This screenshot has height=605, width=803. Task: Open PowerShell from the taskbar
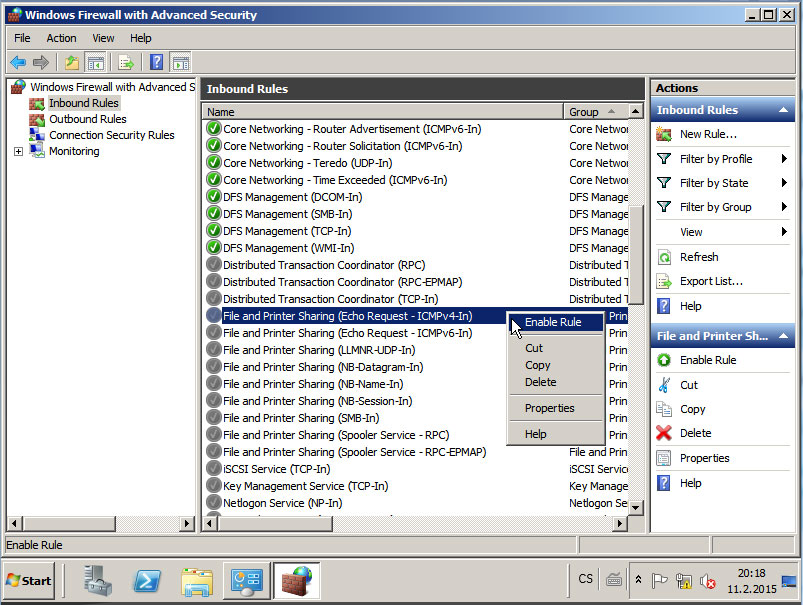149,580
